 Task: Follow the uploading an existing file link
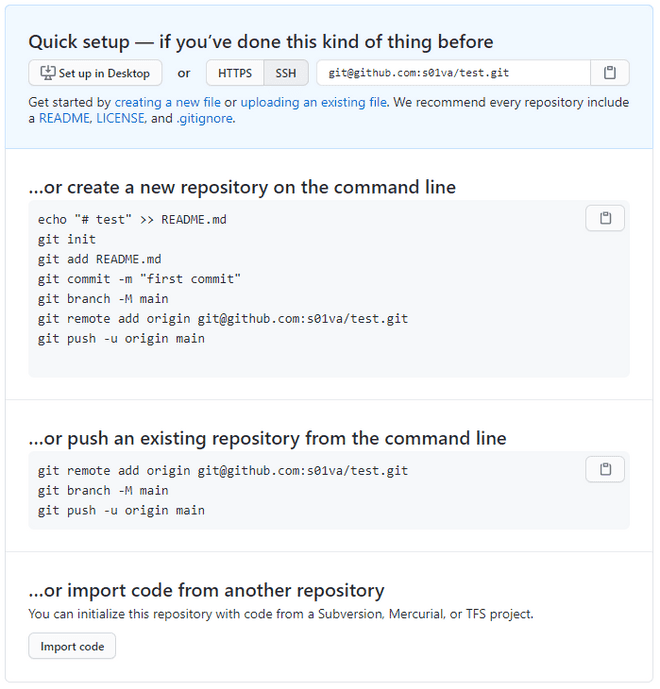[314, 102]
